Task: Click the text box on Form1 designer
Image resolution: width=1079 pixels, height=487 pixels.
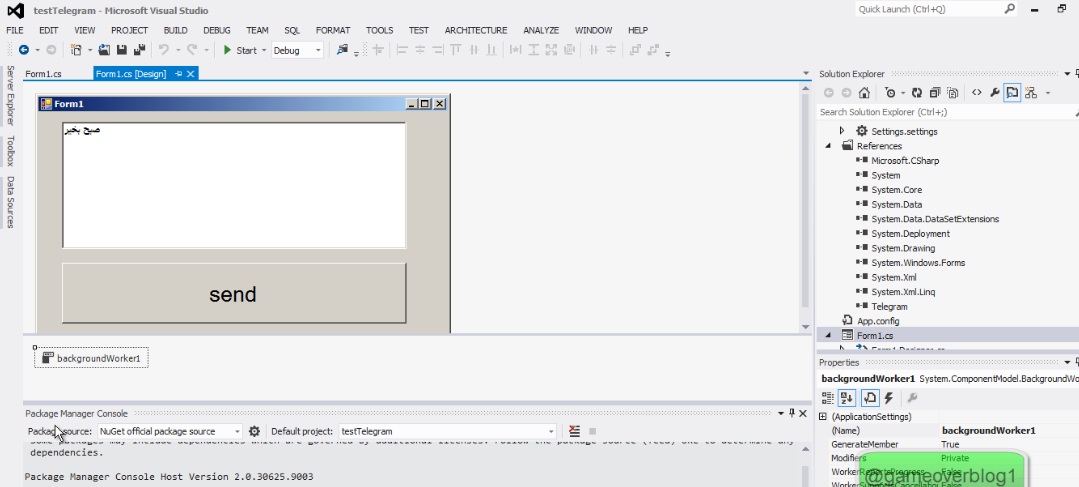Action: (234, 185)
